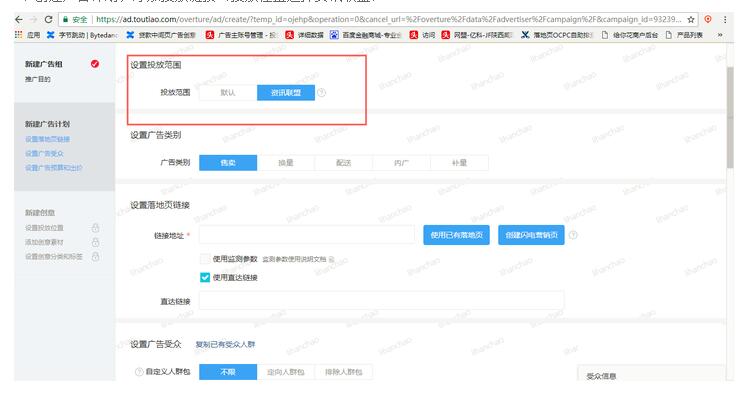Image resolution: width=741 pixels, height=408 pixels.
Task: Click the page vertical scrollbar
Action: pos(731,120)
